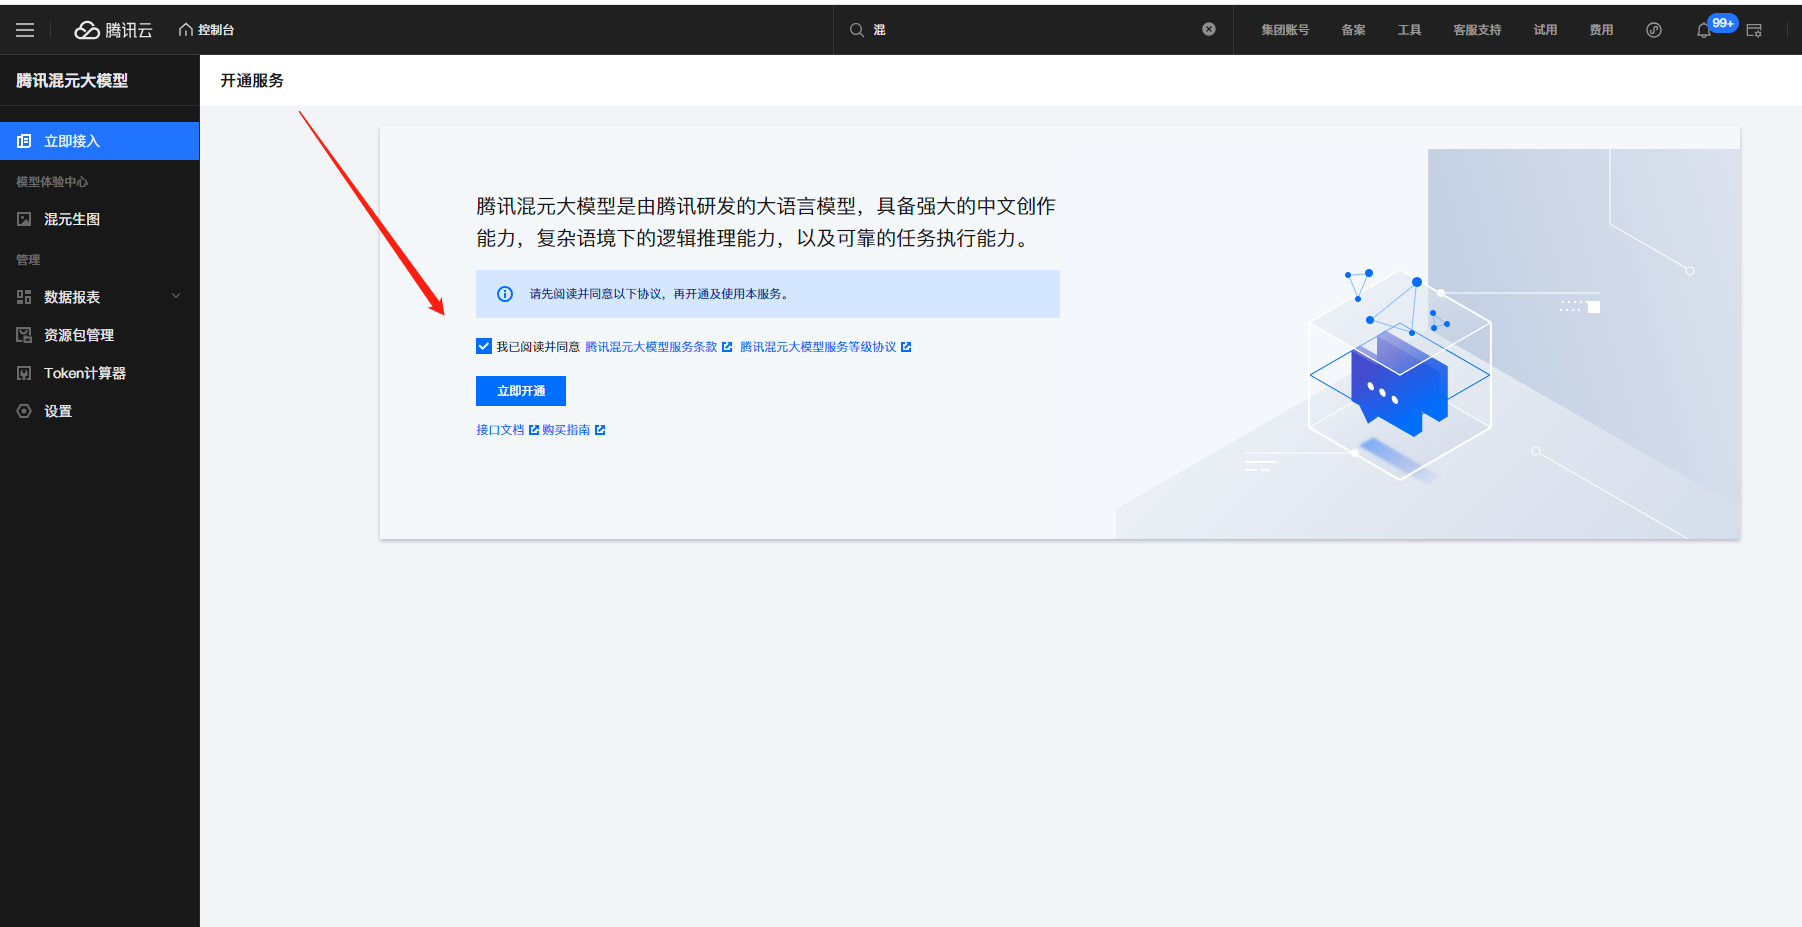Open the 费用 billing menu

(1601, 30)
